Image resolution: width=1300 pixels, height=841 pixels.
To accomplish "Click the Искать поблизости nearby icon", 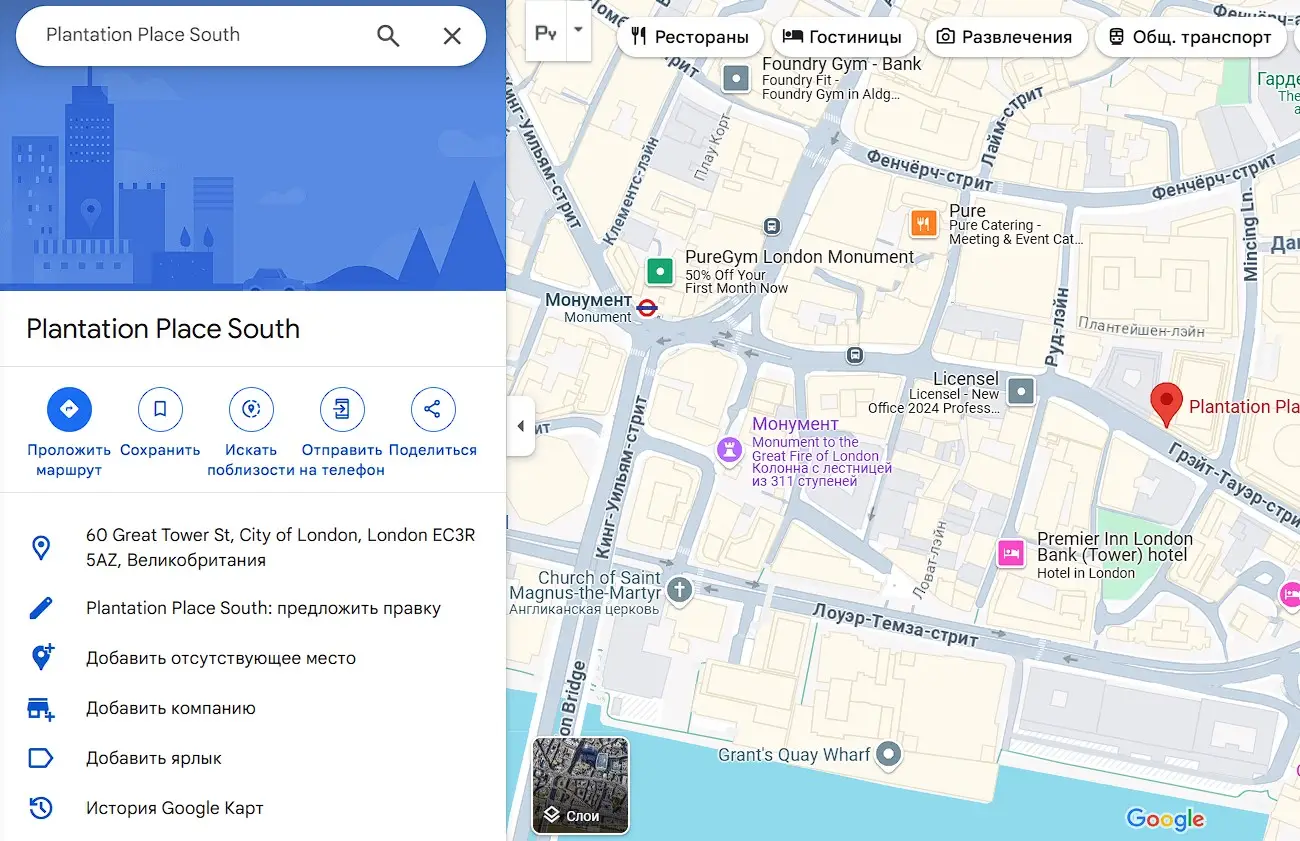I will tap(251, 409).
